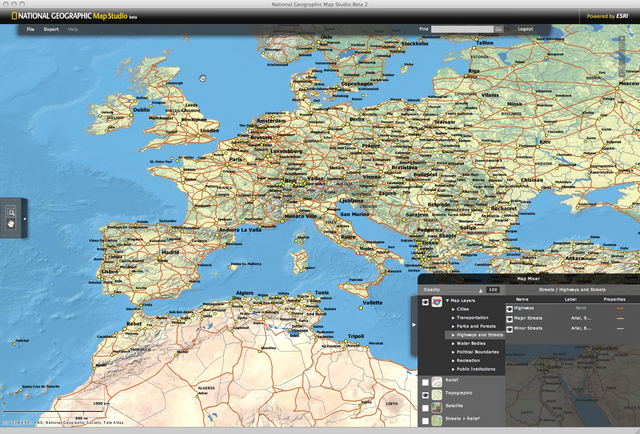
Task: Expand the Highways and Streets group
Action: 453,335
